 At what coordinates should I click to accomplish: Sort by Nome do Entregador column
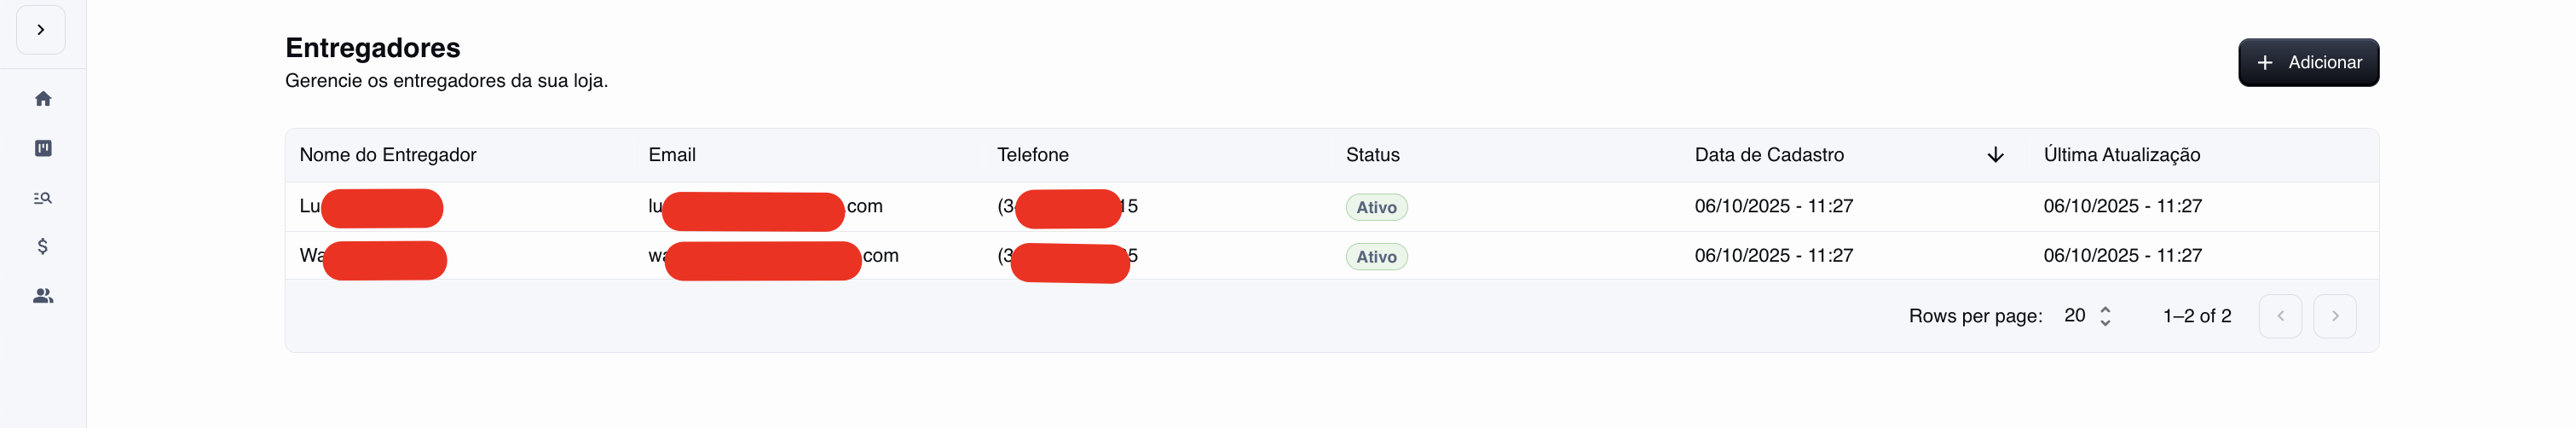(x=388, y=155)
